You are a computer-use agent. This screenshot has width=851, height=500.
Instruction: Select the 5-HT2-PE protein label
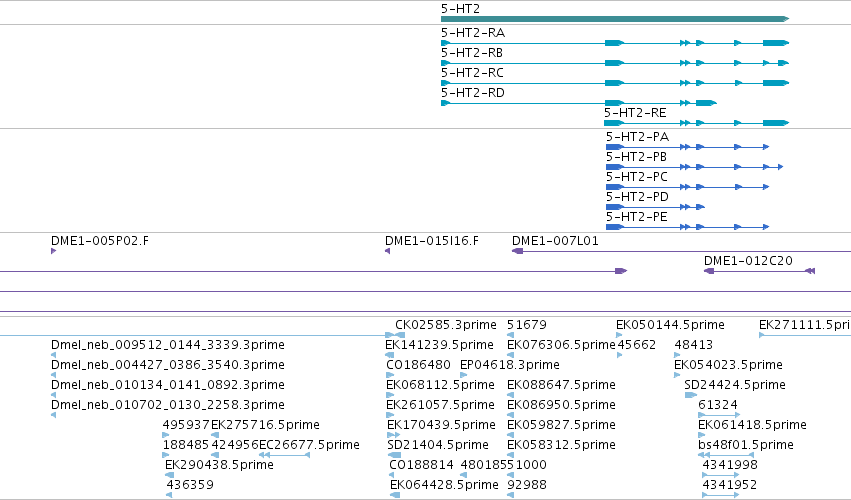tap(637, 218)
